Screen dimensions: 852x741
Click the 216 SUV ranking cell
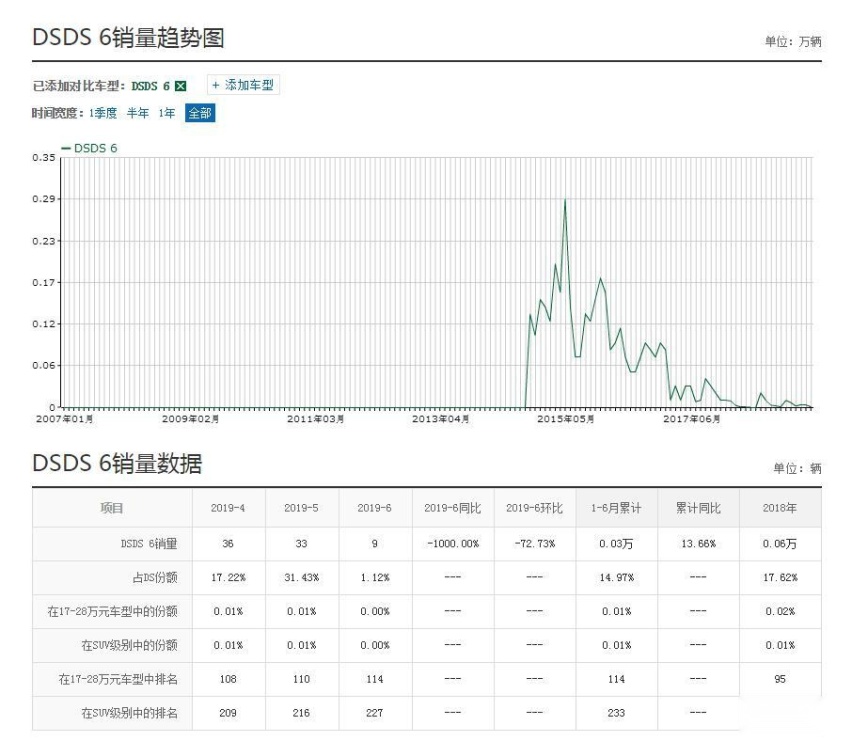coord(301,713)
